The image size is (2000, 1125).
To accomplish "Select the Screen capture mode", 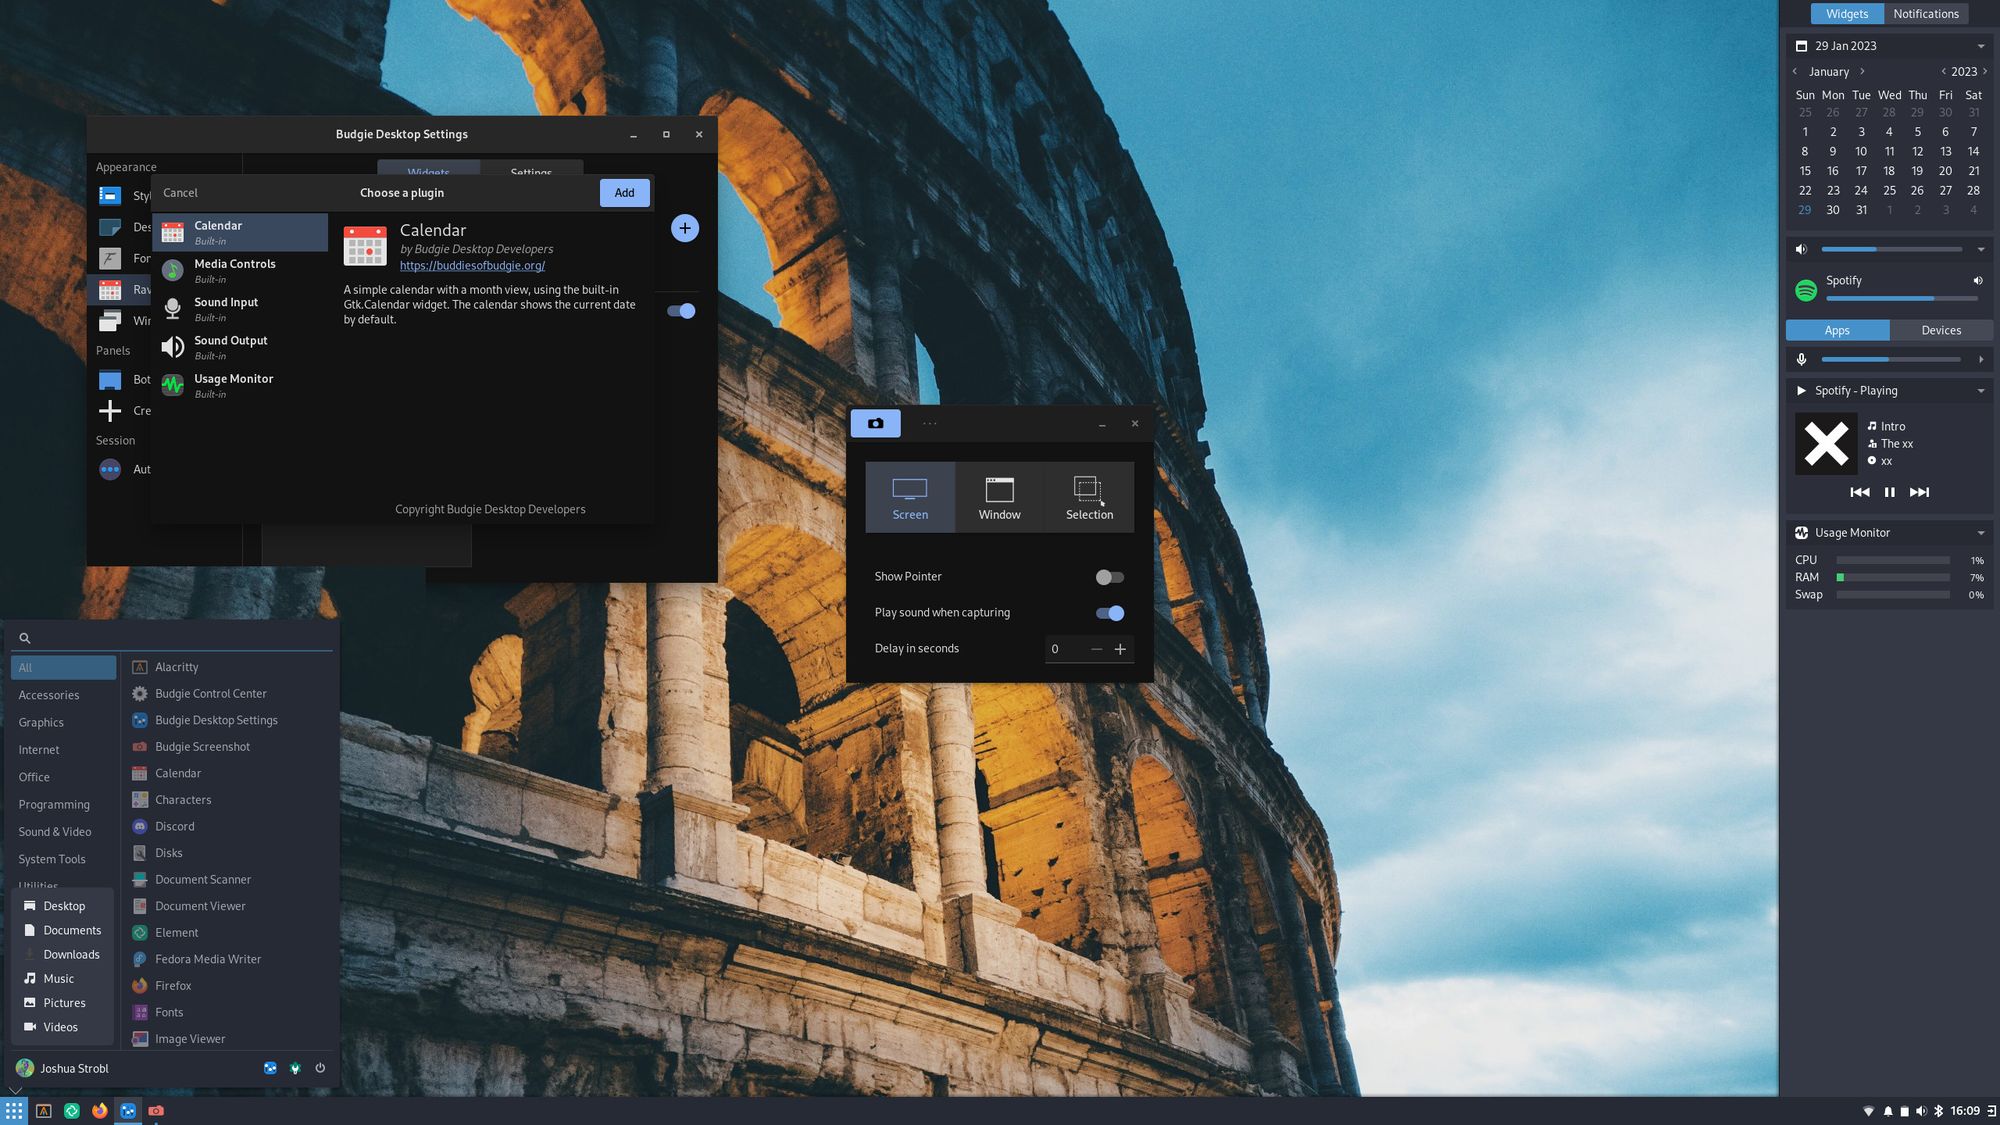I will tap(909, 496).
